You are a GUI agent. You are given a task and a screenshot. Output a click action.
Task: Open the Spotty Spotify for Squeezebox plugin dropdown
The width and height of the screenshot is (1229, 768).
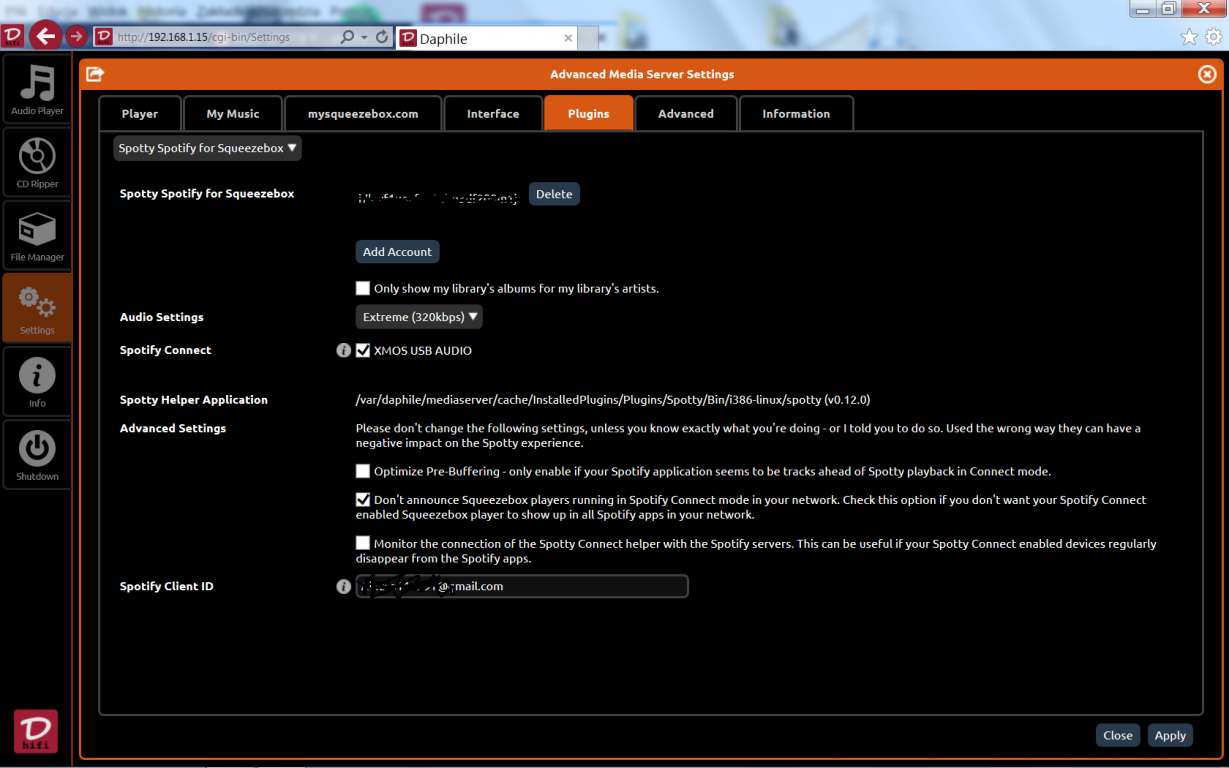[x=208, y=148]
